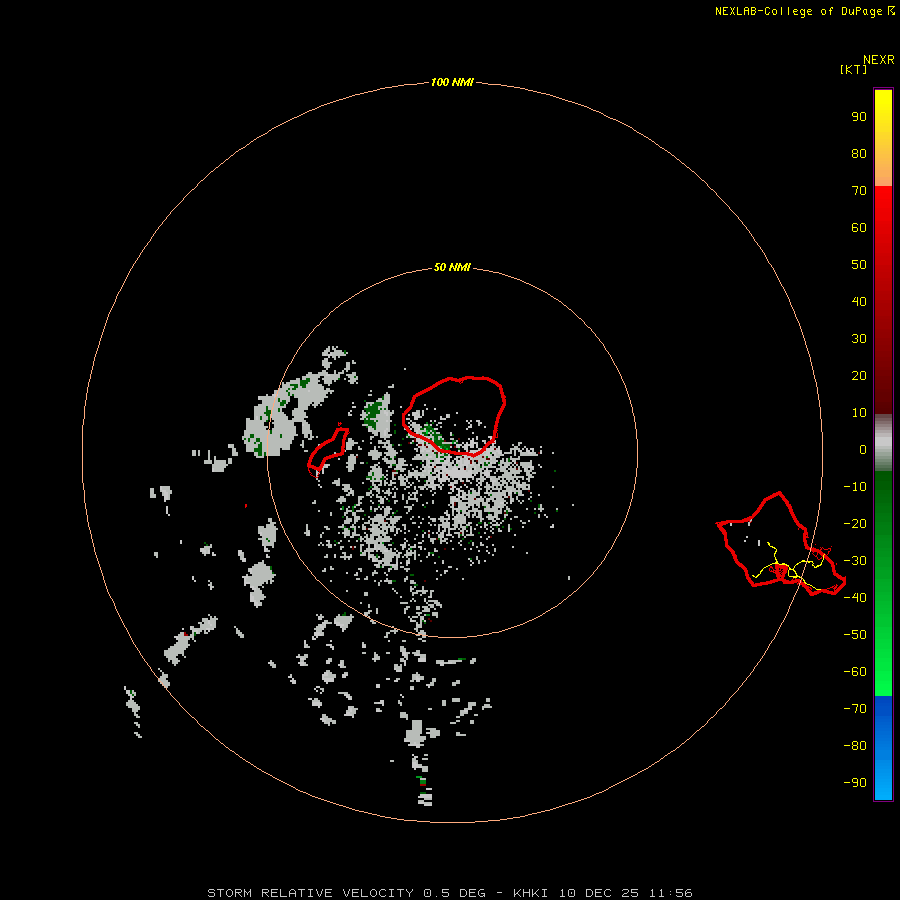
Task: Click the 30 value on the velocity scale
Action: [x=859, y=339]
